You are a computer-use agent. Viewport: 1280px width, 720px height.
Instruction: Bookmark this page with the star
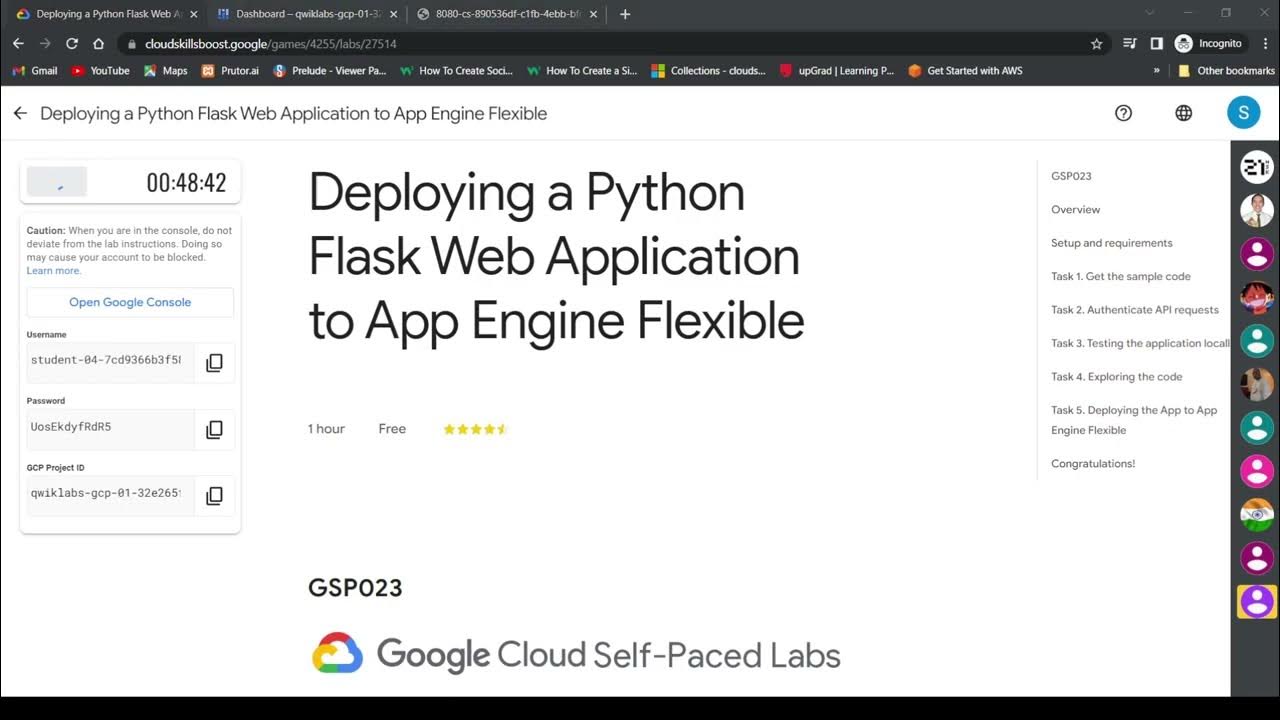click(1096, 44)
